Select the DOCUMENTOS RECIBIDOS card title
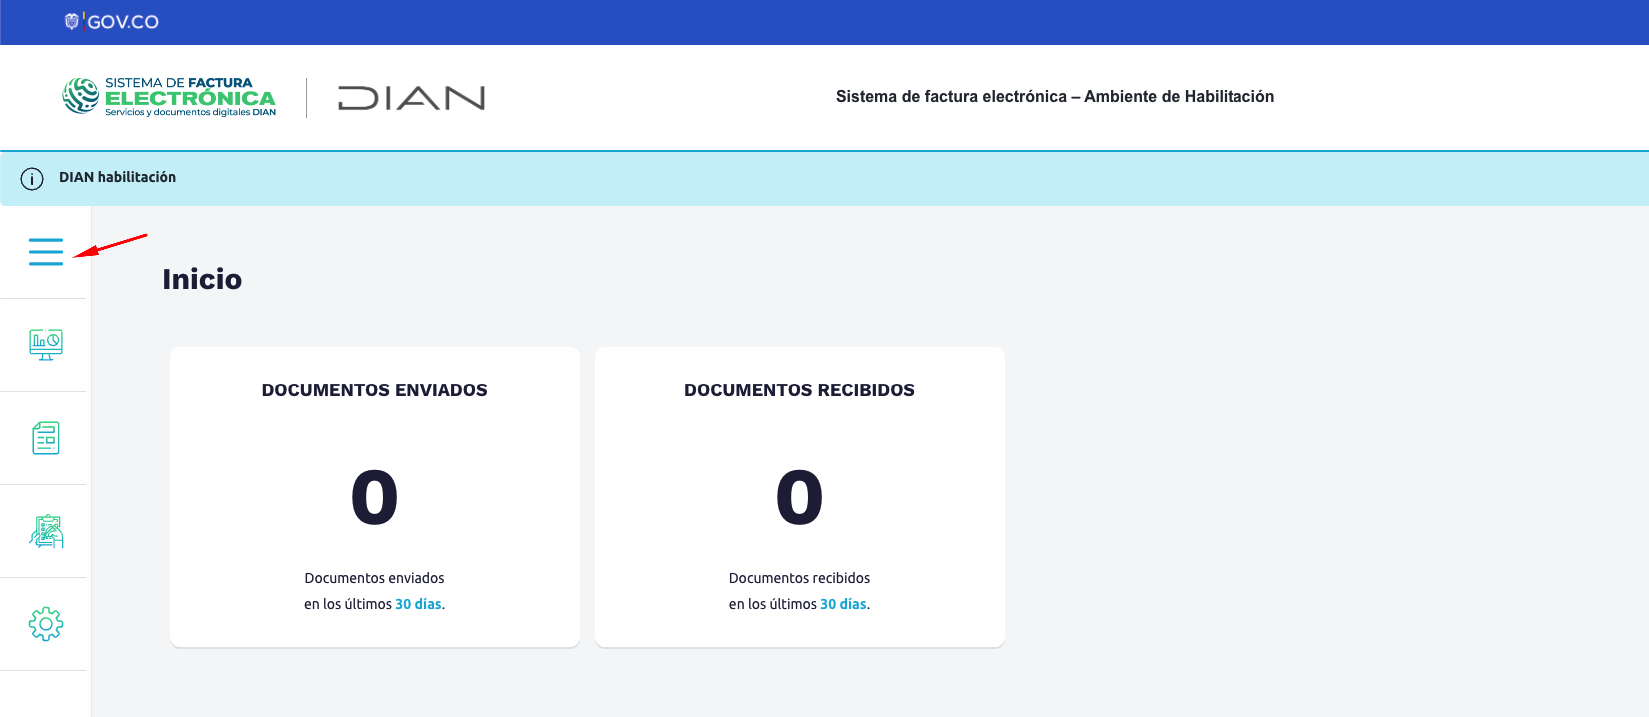The height and width of the screenshot is (717, 1649). tap(799, 390)
